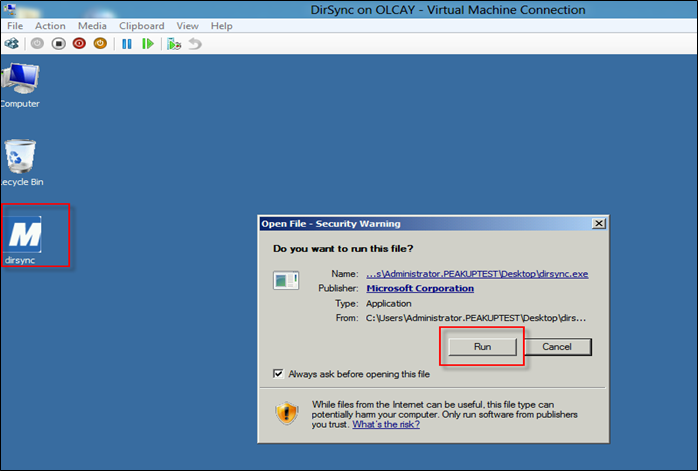Open the Action menu

[50, 26]
